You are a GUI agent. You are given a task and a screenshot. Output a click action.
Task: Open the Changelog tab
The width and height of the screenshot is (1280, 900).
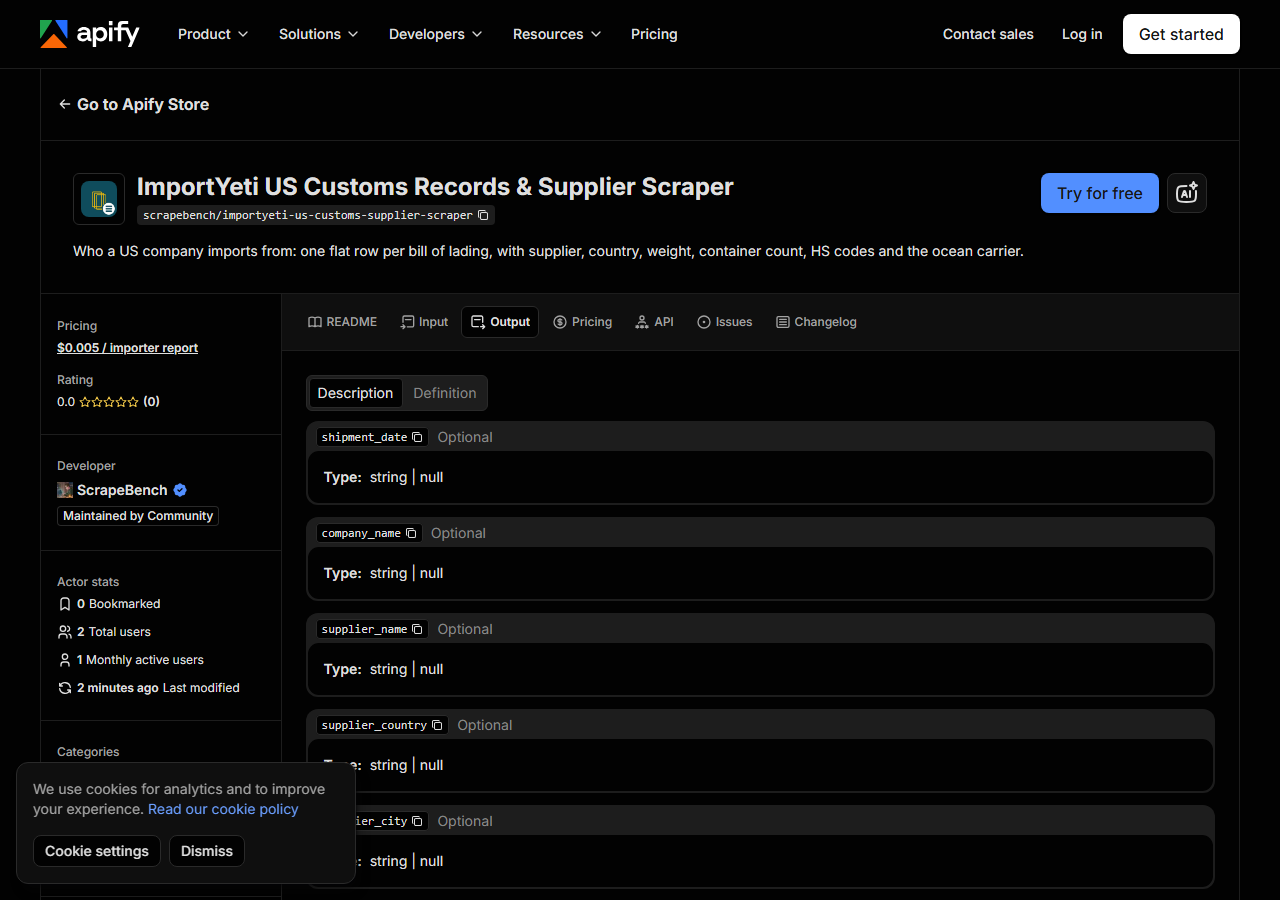(816, 322)
